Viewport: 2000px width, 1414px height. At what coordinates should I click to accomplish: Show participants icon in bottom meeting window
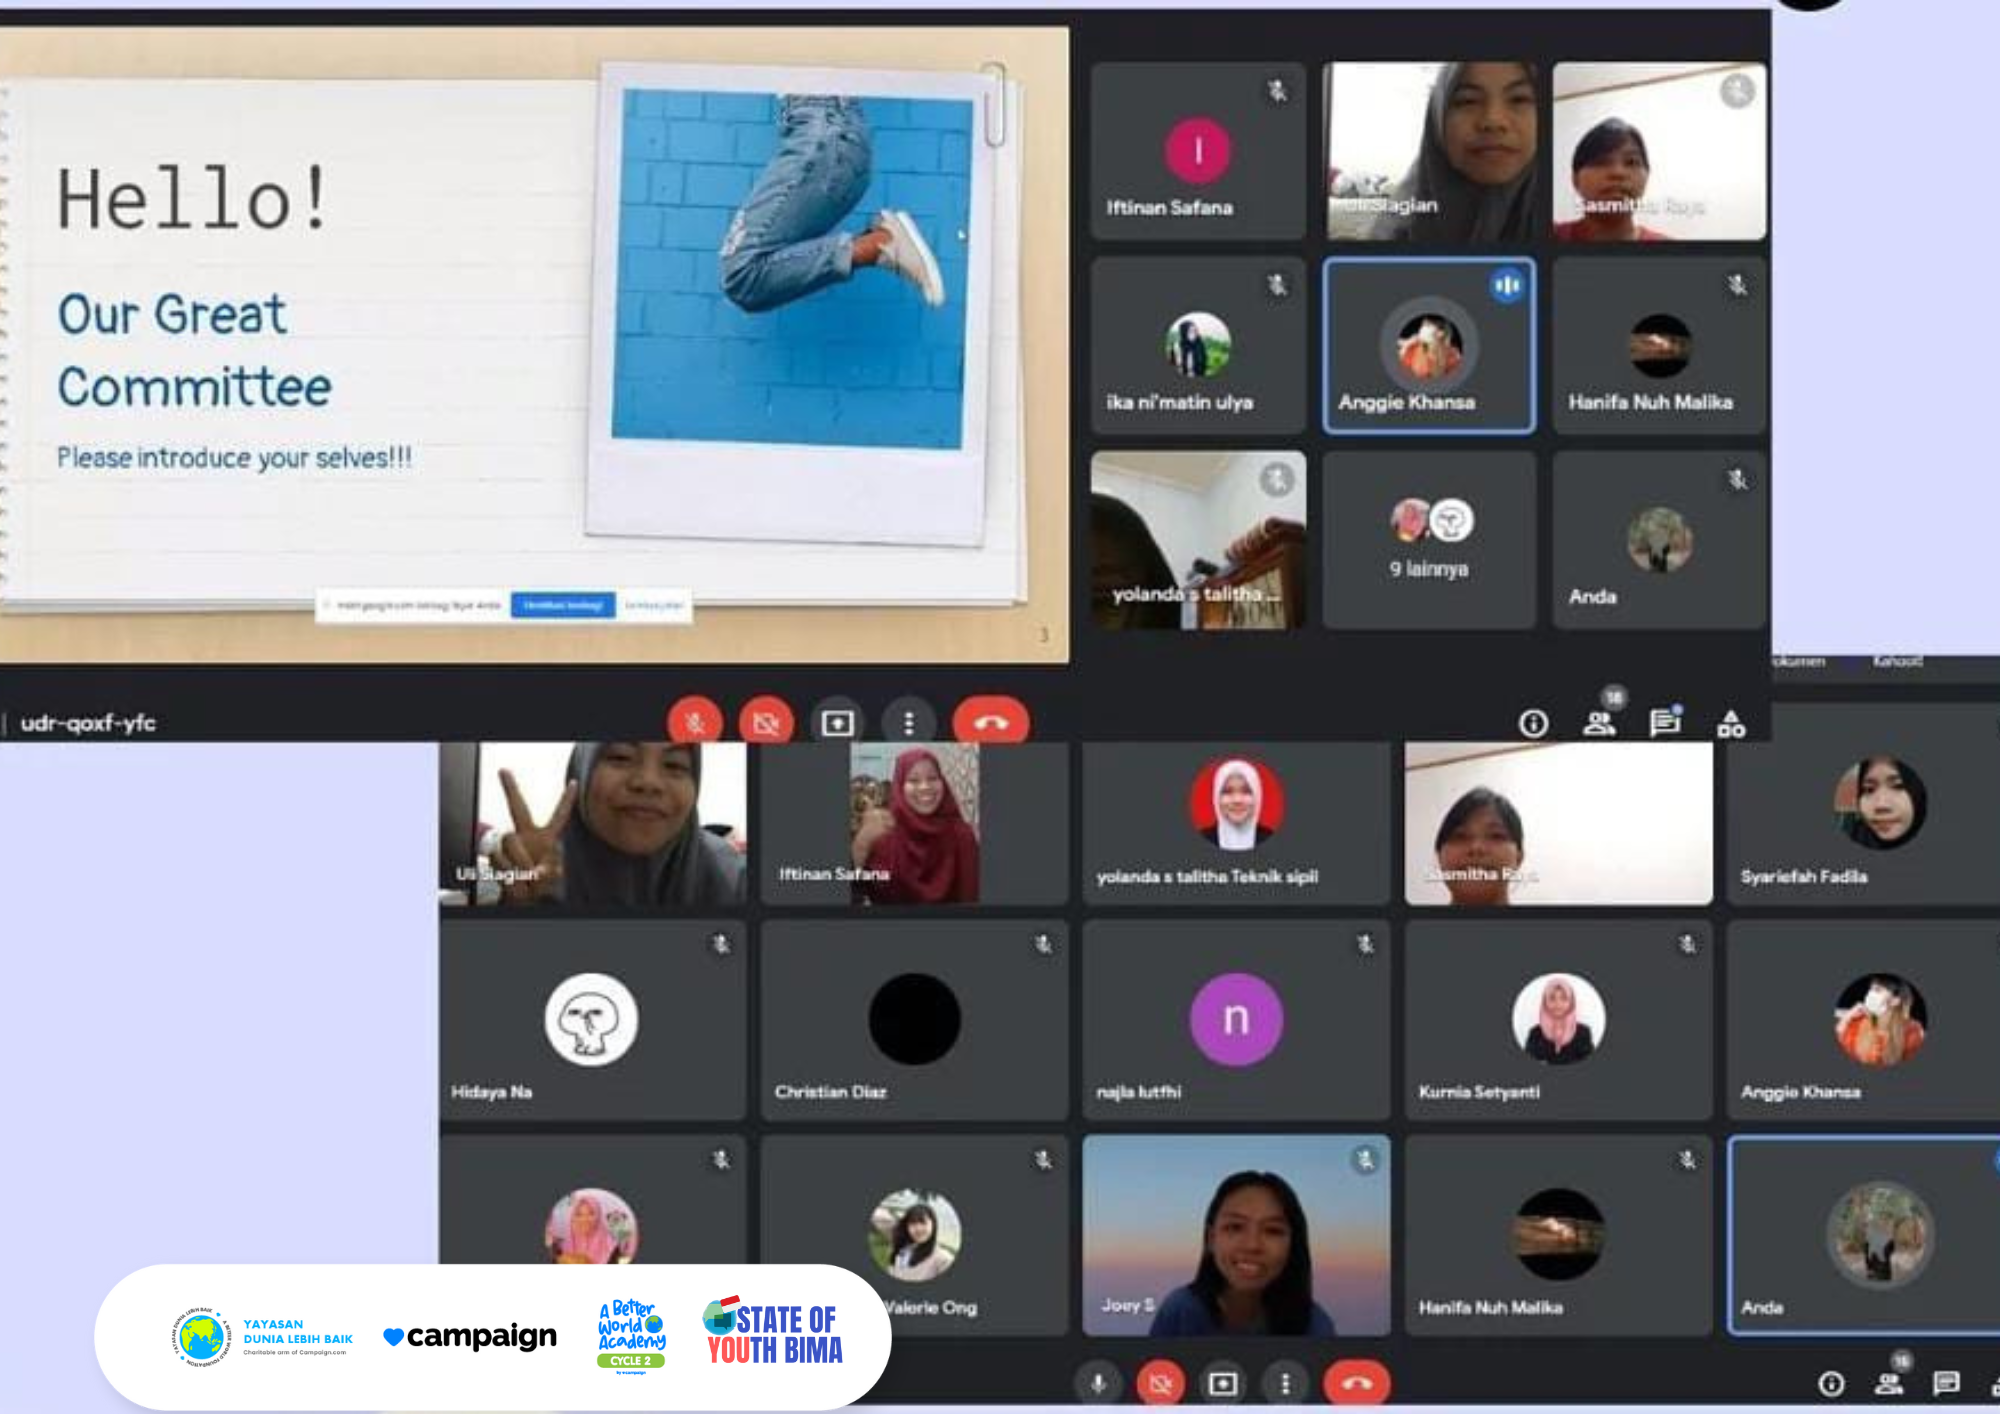click(1889, 1383)
